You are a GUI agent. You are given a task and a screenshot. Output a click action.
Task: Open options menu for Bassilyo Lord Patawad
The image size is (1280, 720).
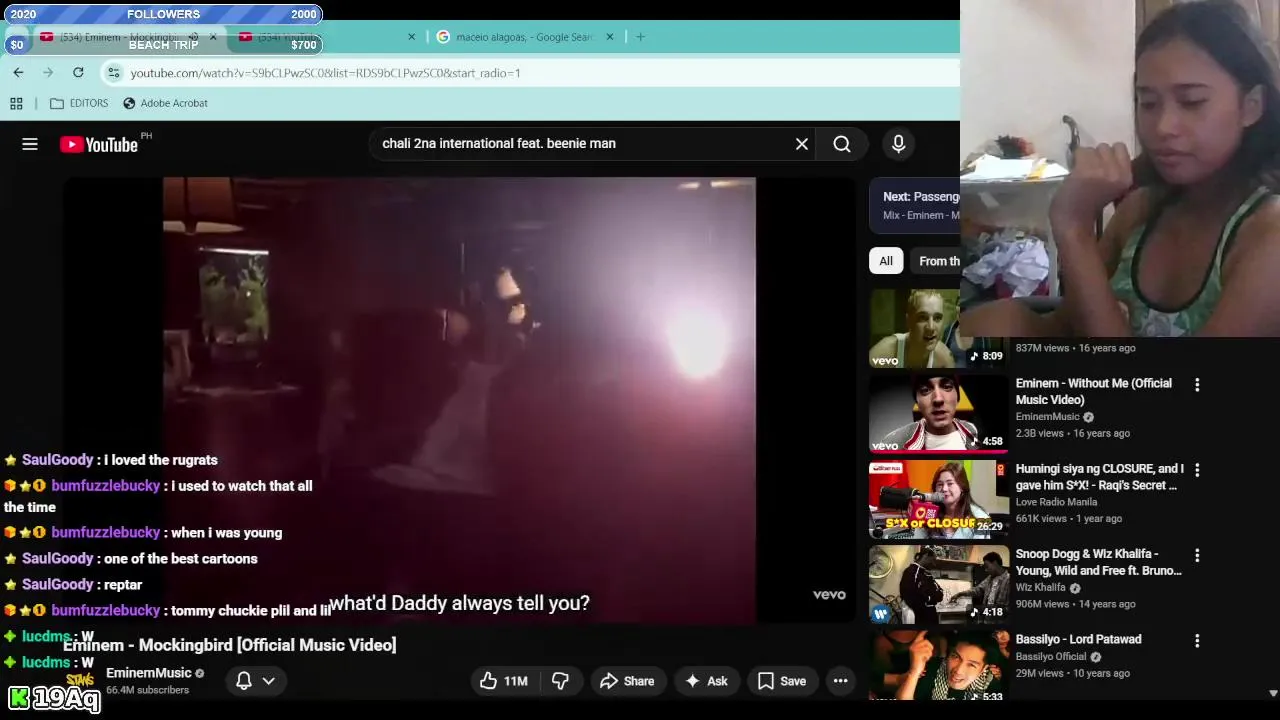click(x=1197, y=641)
